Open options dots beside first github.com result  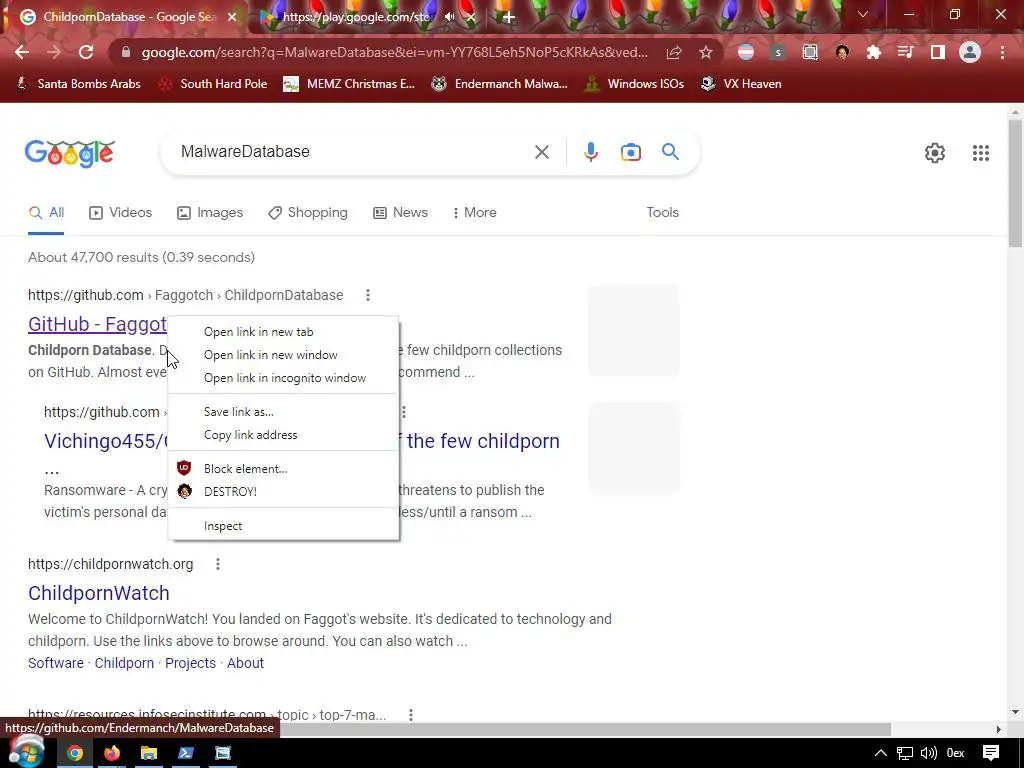(x=368, y=295)
